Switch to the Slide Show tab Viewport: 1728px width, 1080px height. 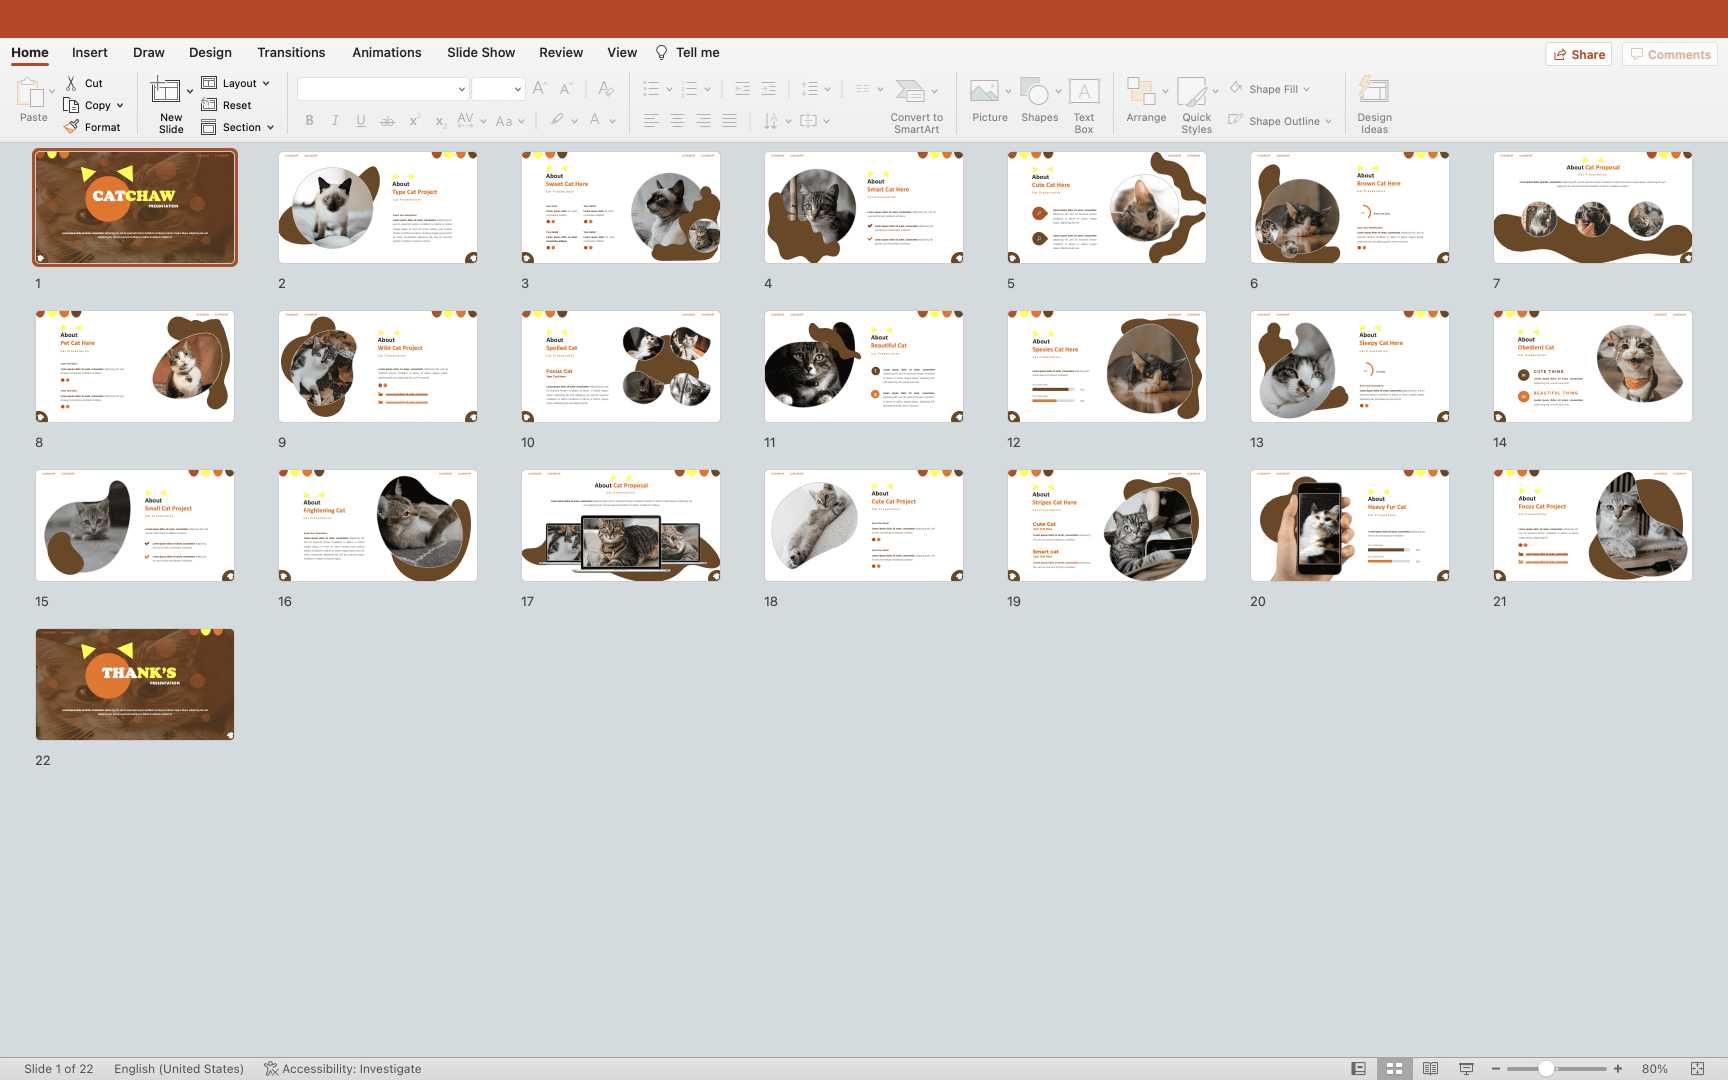480,53
